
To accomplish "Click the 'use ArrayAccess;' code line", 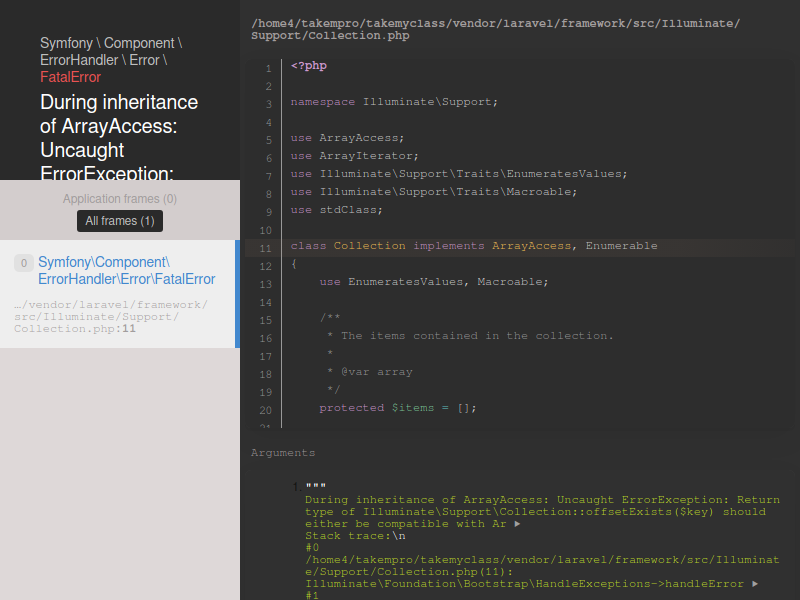I will pos(347,138).
